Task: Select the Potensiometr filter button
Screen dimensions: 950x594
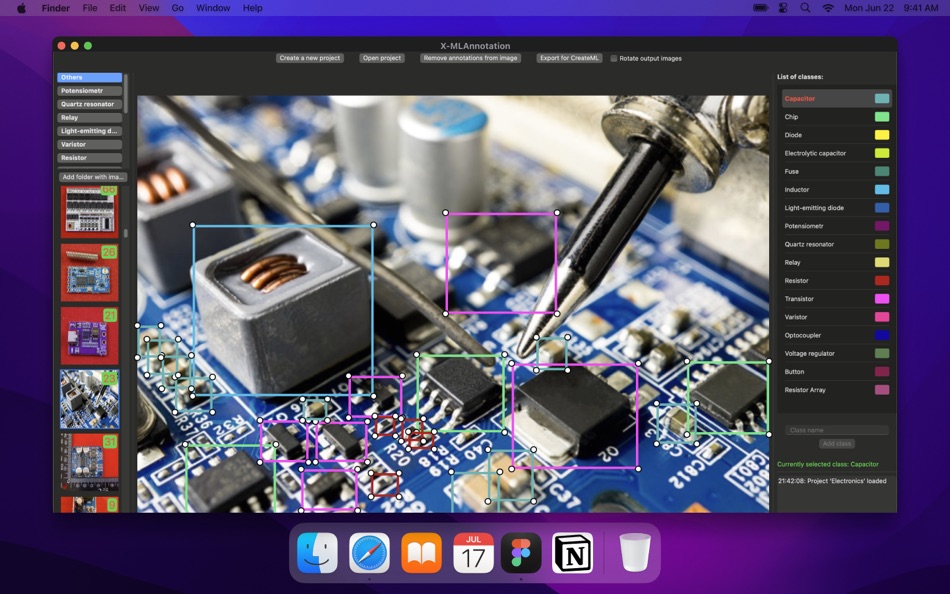Action: pyautogui.click(x=90, y=91)
